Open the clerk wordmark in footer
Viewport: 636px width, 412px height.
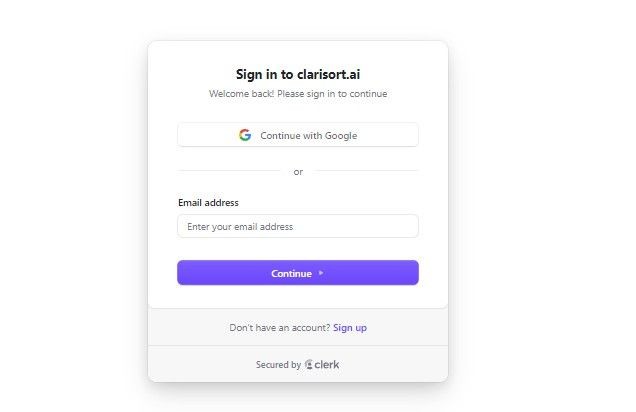click(x=327, y=365)
